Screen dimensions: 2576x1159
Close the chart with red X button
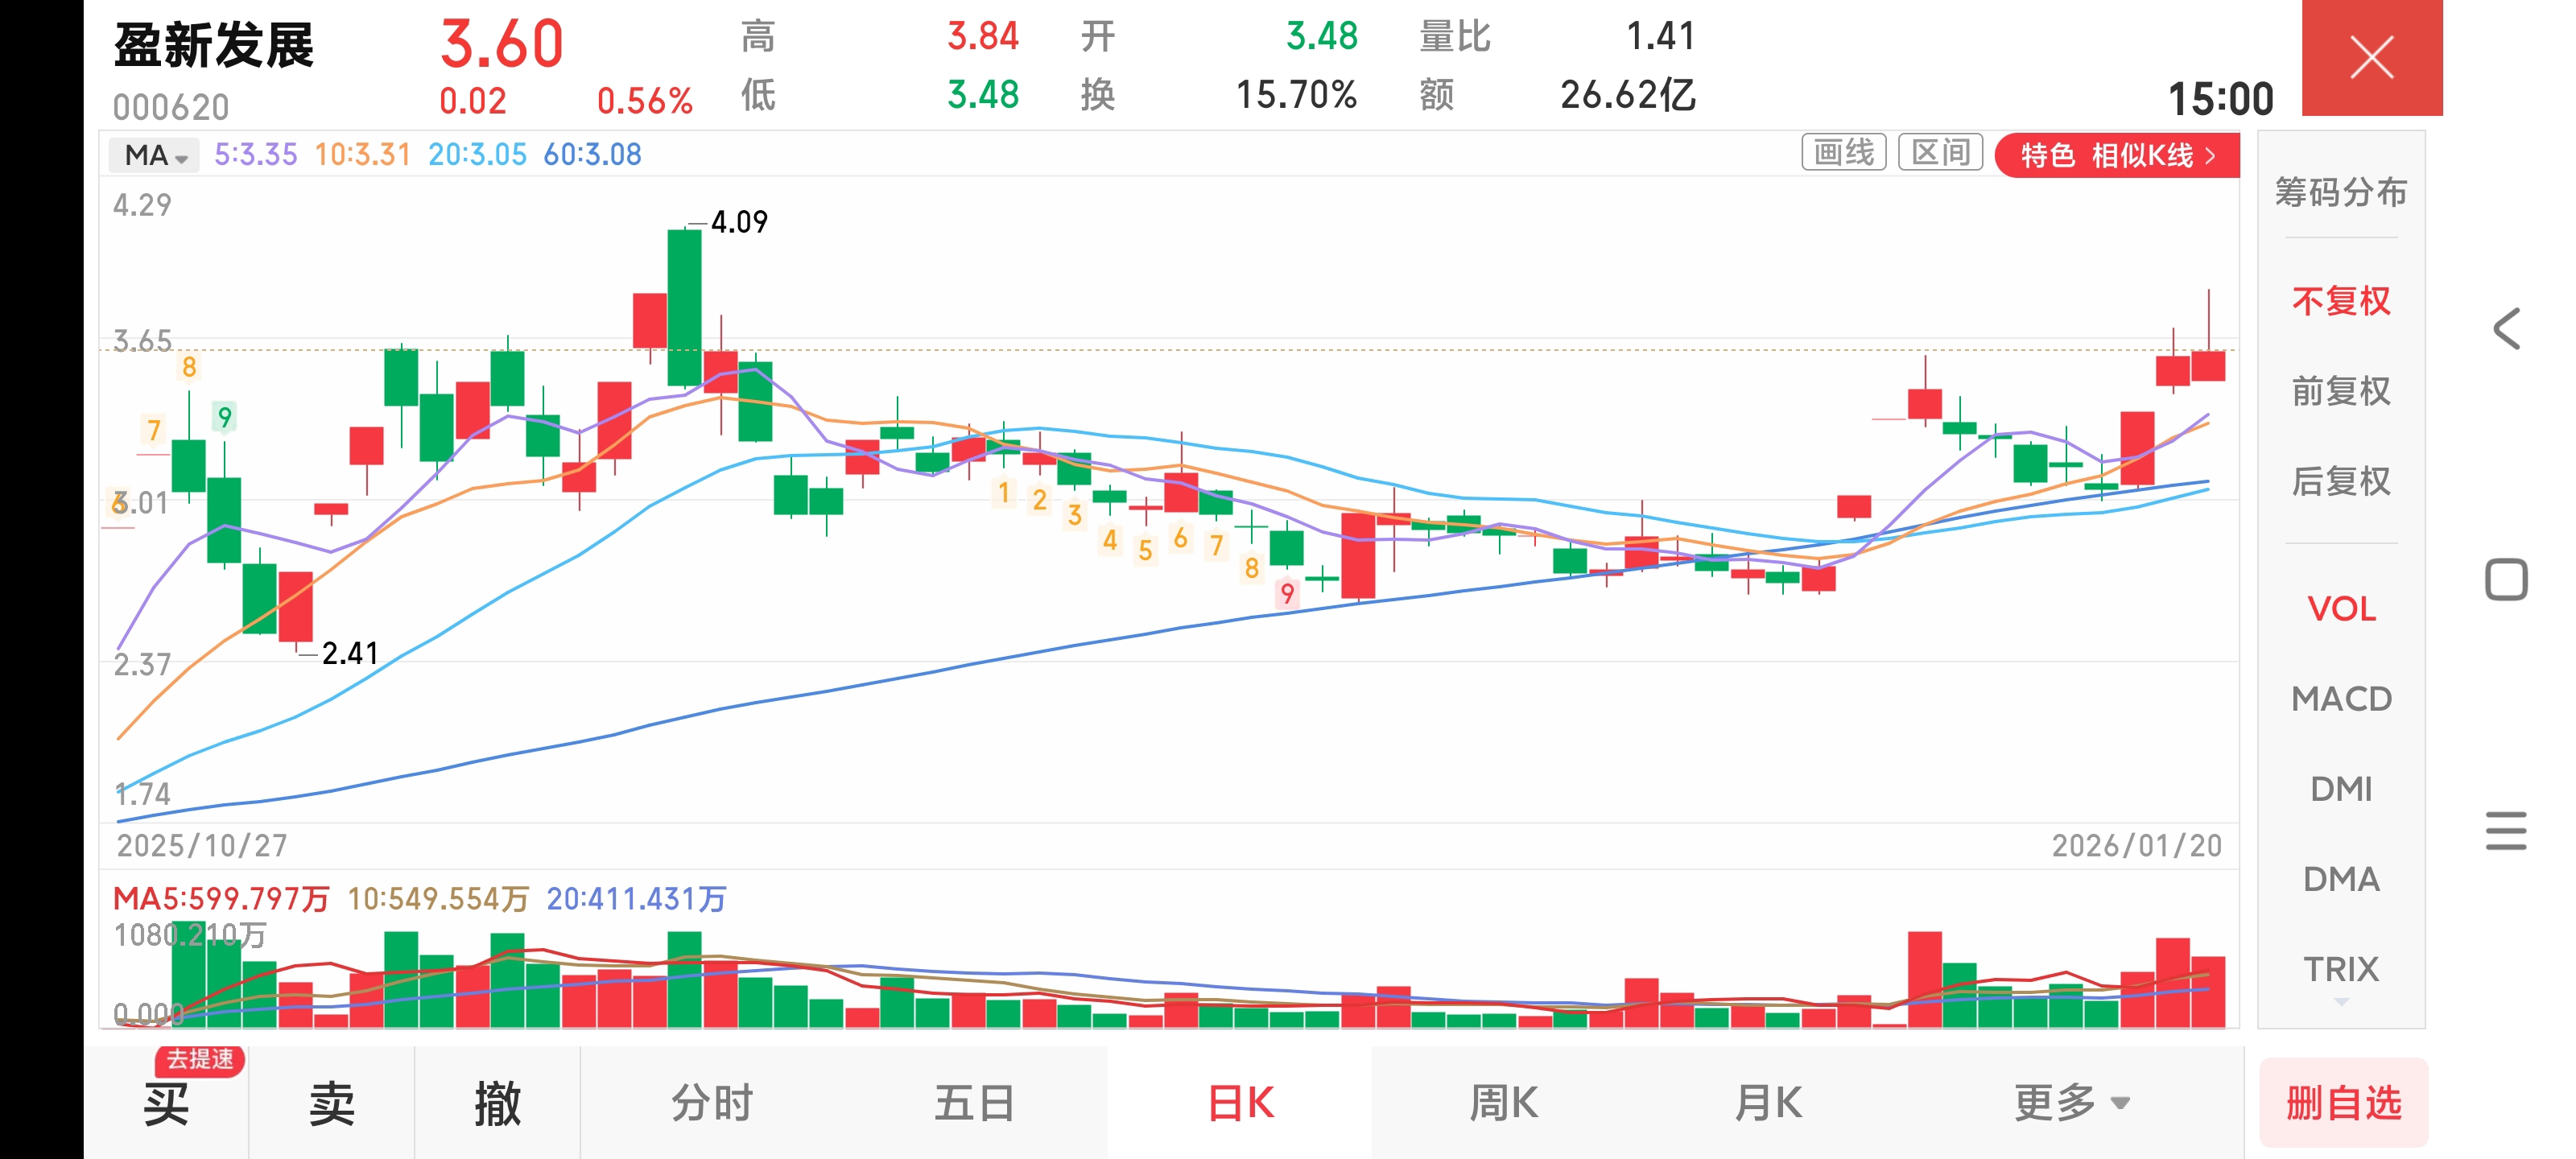2371,57
